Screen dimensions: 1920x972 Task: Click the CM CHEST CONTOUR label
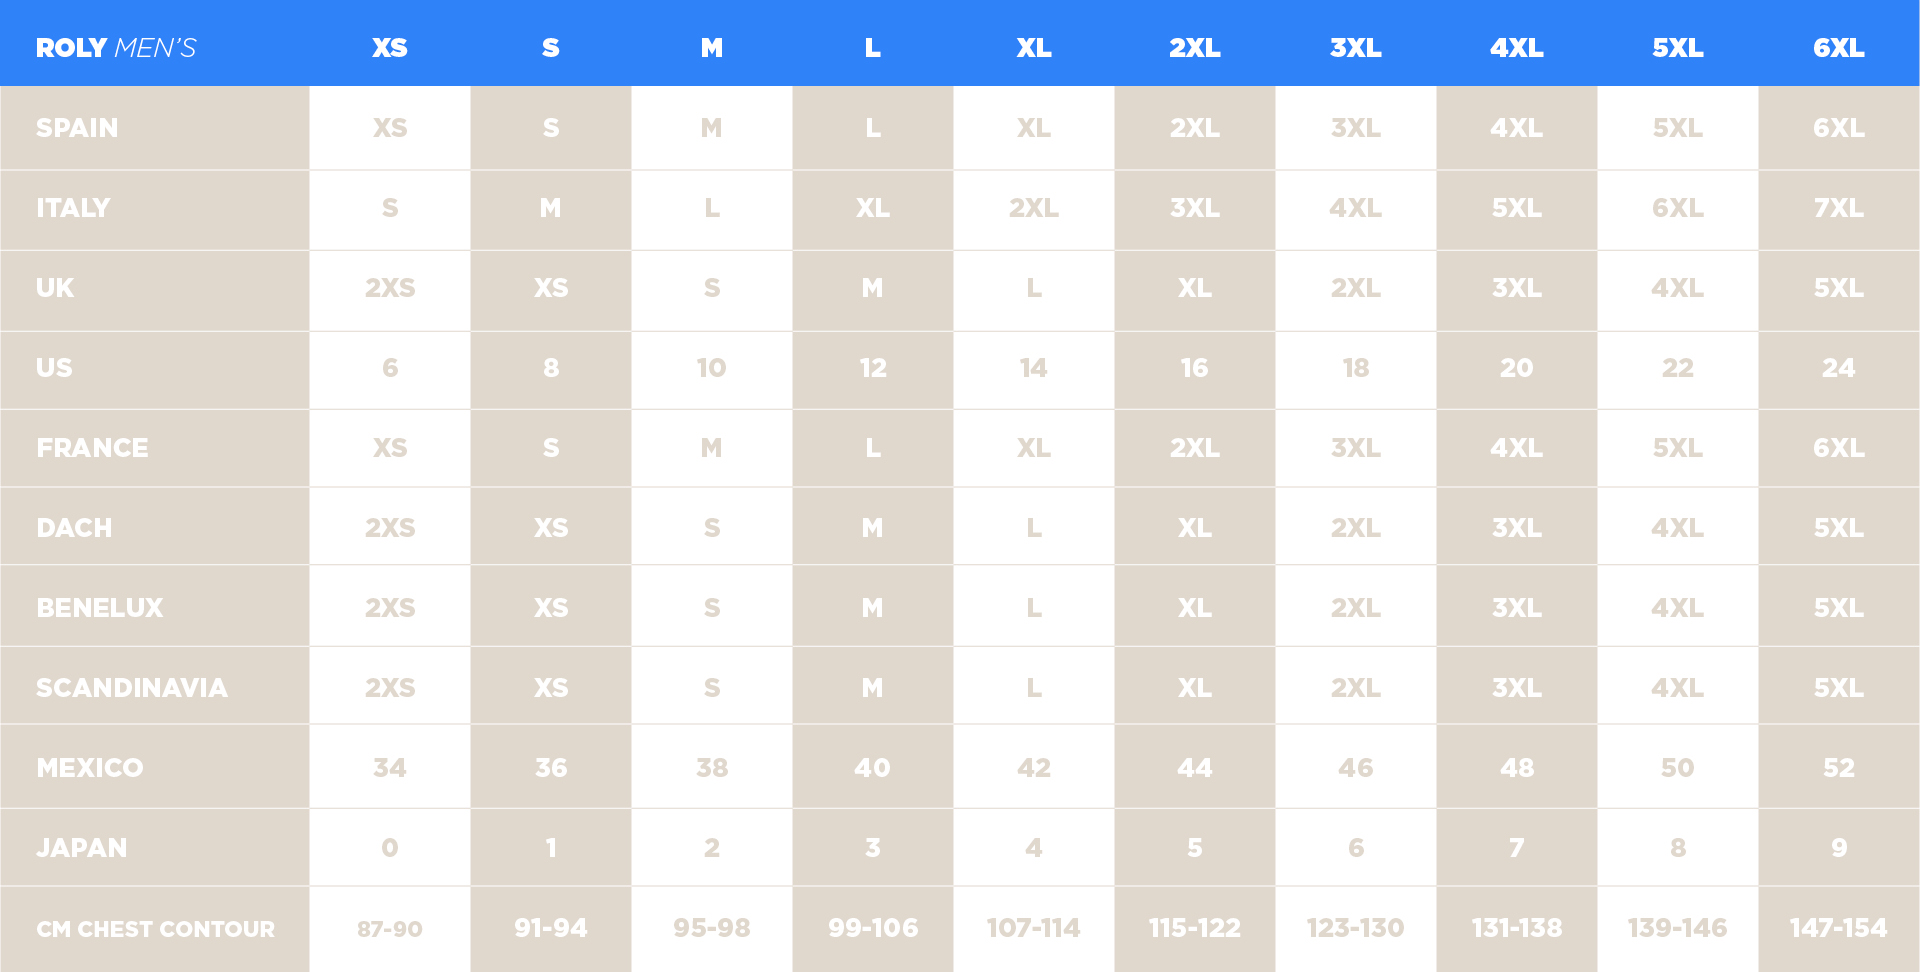tap(155, 929)
